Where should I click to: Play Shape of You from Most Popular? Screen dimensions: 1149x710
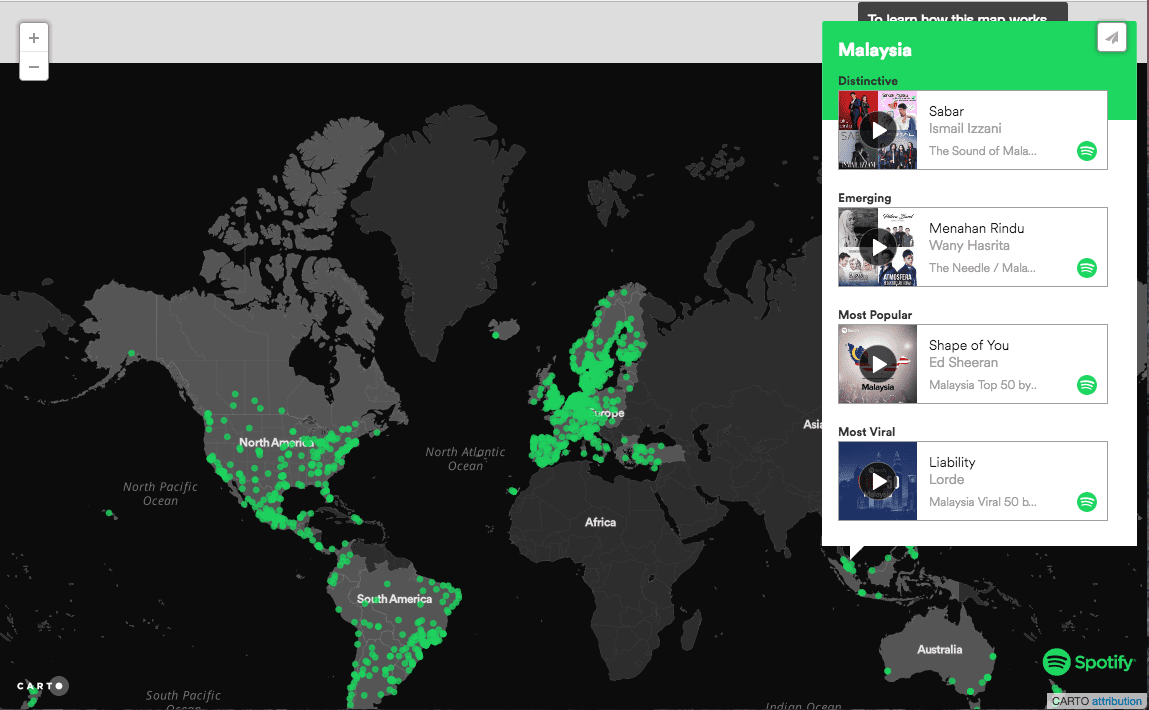coord(878,363)
